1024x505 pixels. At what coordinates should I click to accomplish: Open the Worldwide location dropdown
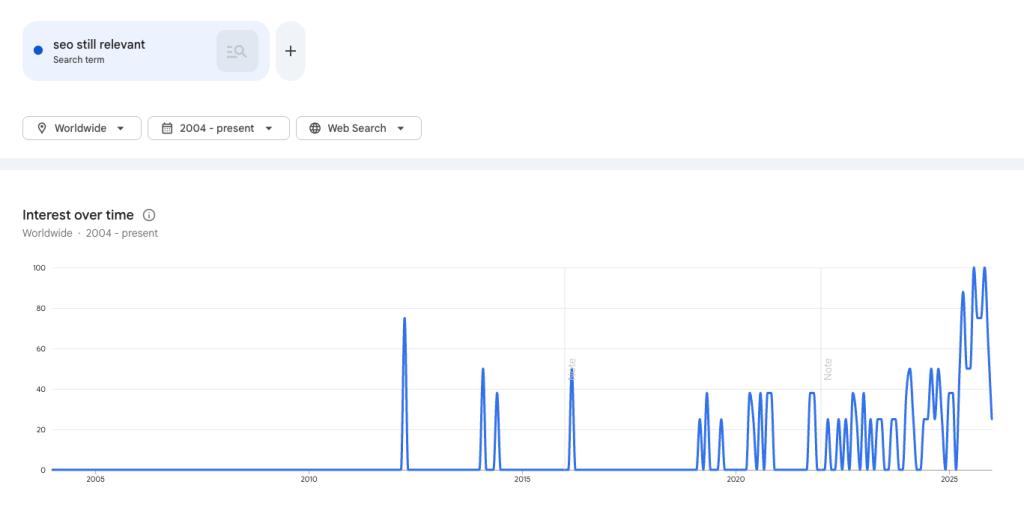pos(82,128)
